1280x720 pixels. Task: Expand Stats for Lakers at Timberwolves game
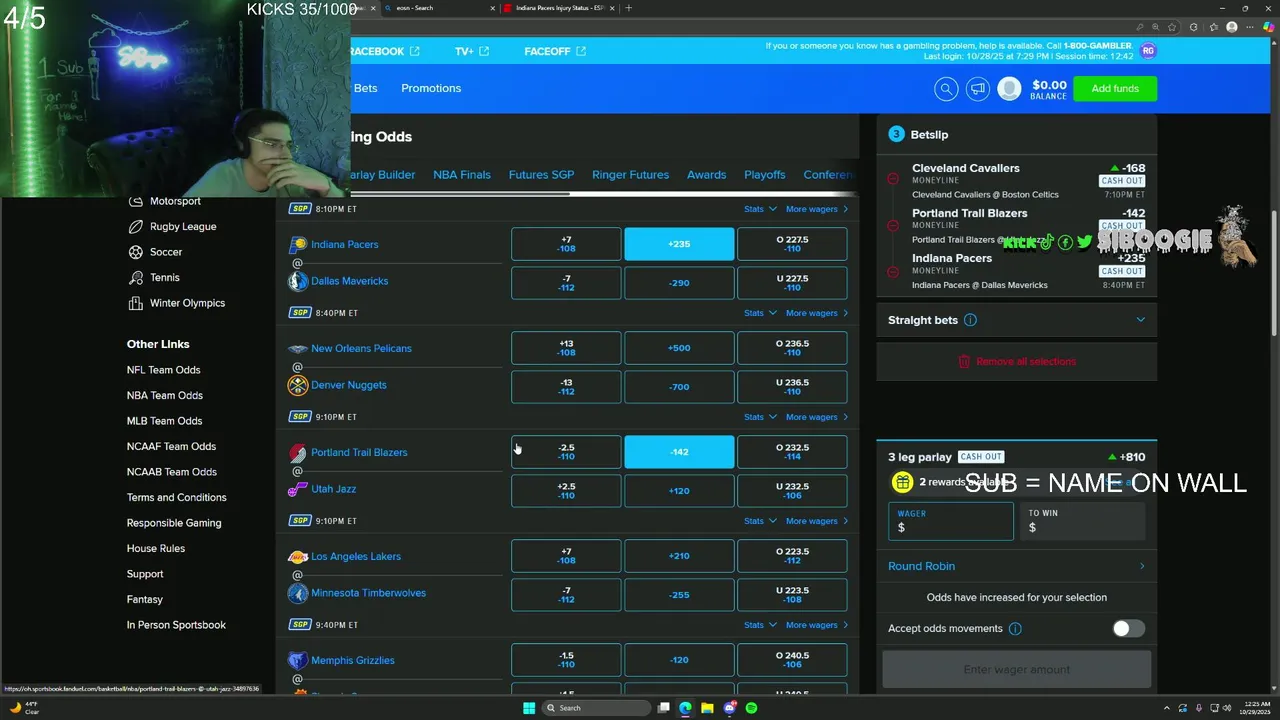[x=760, y=625]
